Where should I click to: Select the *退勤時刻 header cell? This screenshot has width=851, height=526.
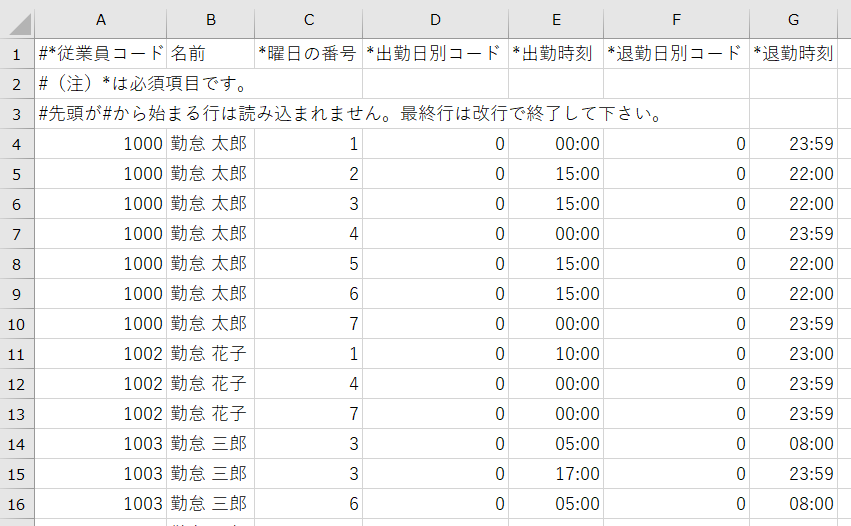pos(793,54)
